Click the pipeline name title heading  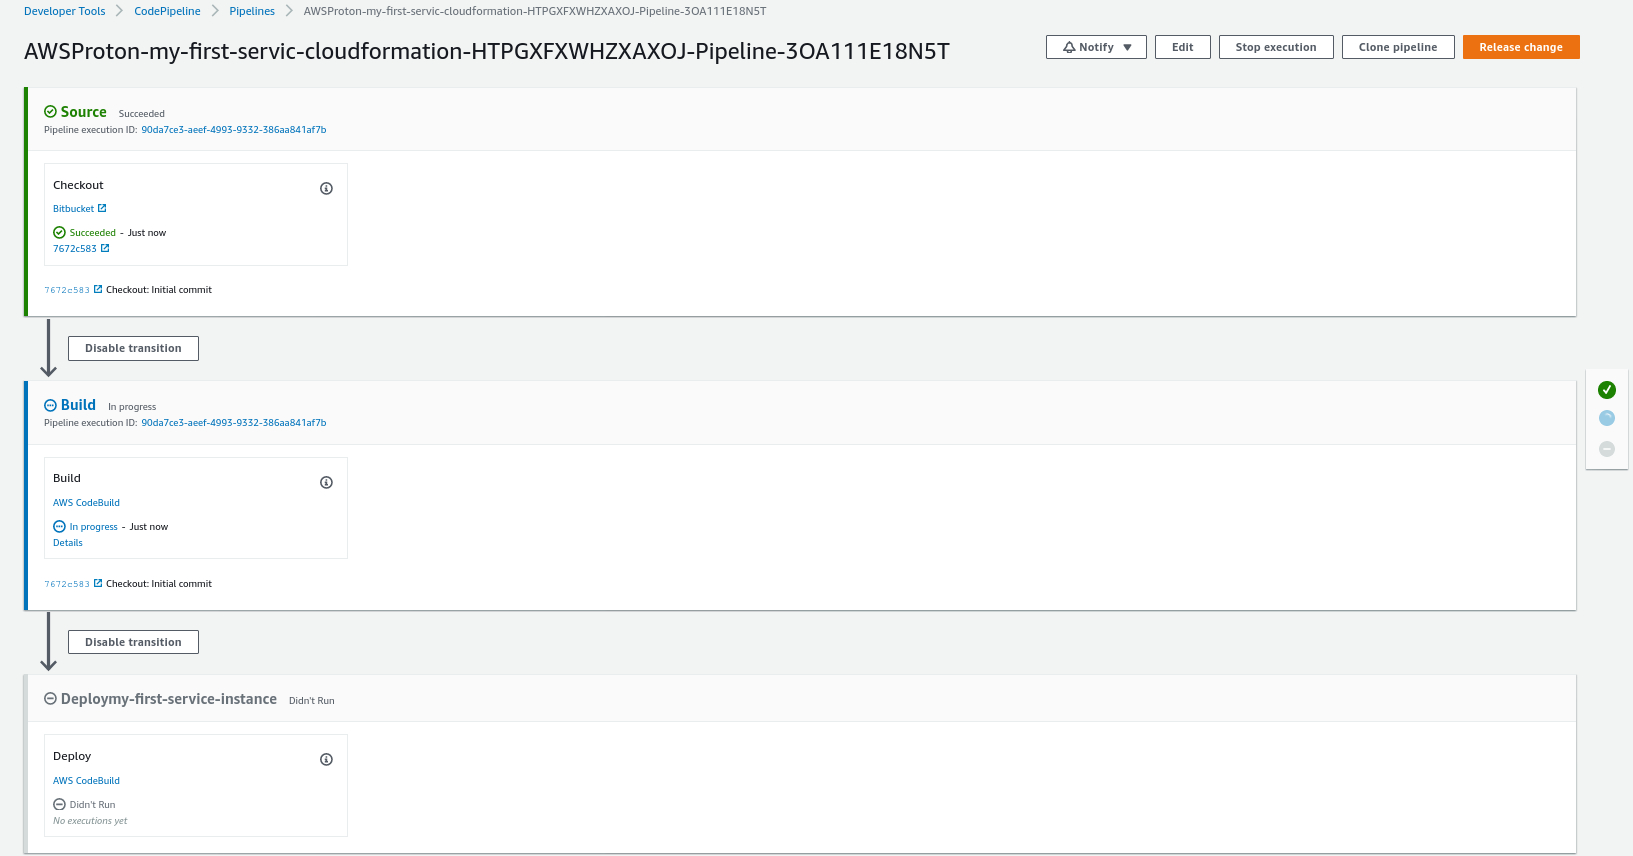tap(487, 51)
